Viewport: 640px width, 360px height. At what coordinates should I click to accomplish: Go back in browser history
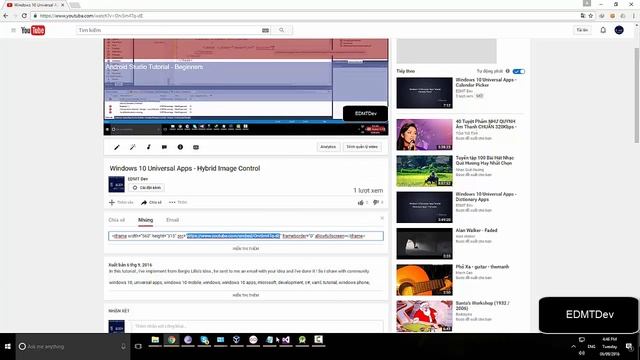coord(6,16)
